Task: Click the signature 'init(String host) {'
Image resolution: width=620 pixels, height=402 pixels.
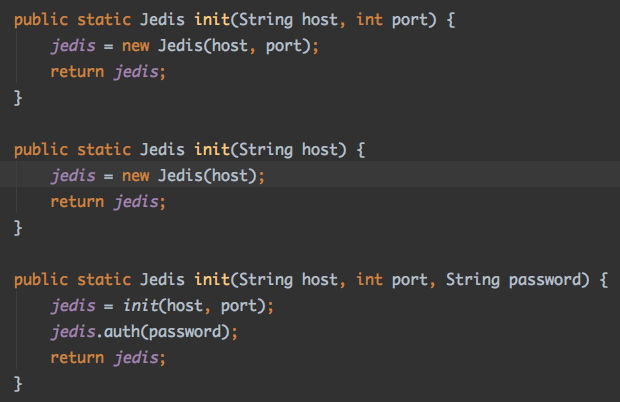Action: (280, 150)
